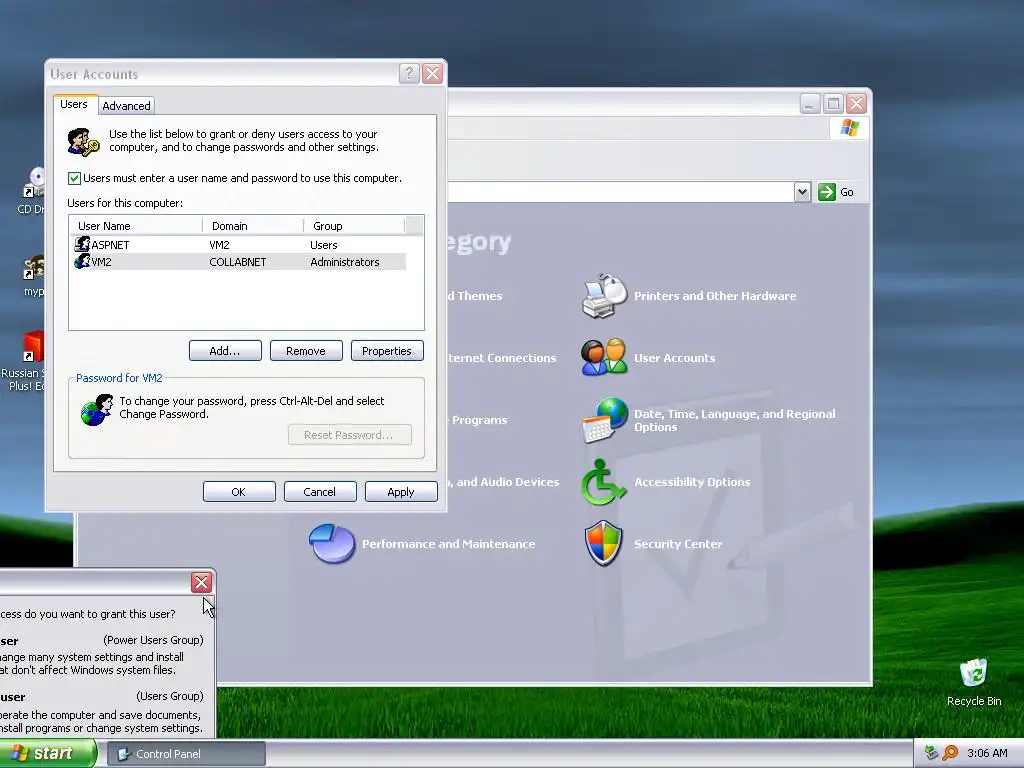The image size is (1024, 768).
Task: Click Apply in User Accounts dialog
Action: (401, 492)
